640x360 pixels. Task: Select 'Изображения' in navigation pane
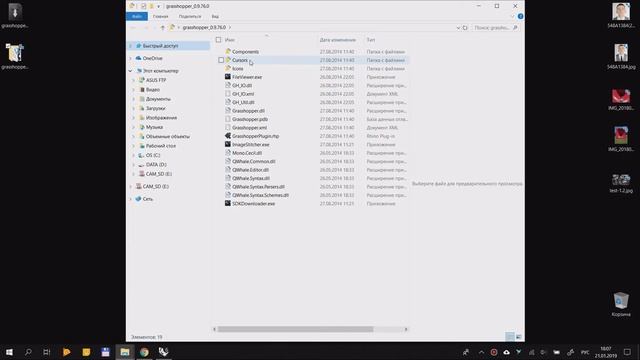point(161,118)
